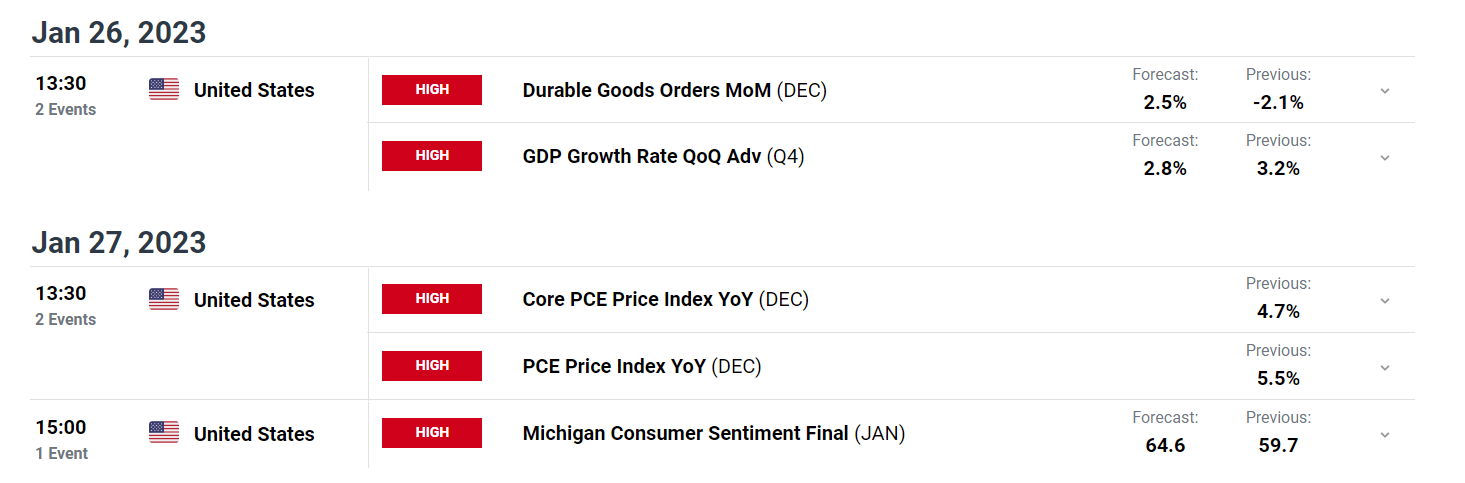The width and height of the screenshot is (1465, 483).
Task: Open Core PCE Price Index YoY event
Action: (x=666, y=299)
